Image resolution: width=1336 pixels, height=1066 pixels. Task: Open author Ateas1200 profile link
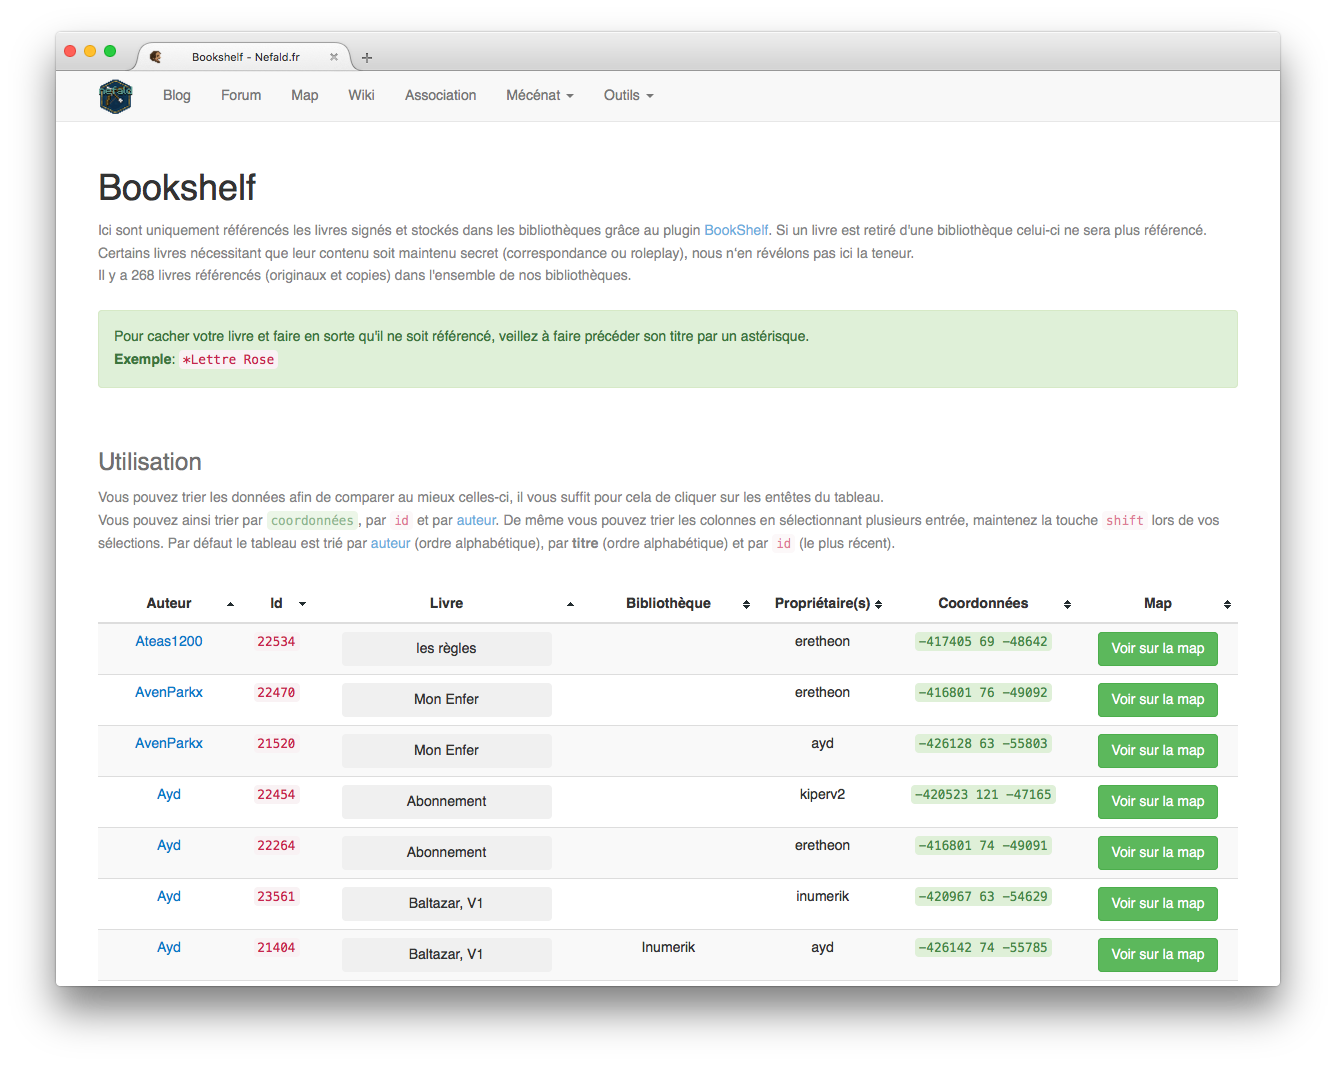pyautogui.click(x=169, y=641)
